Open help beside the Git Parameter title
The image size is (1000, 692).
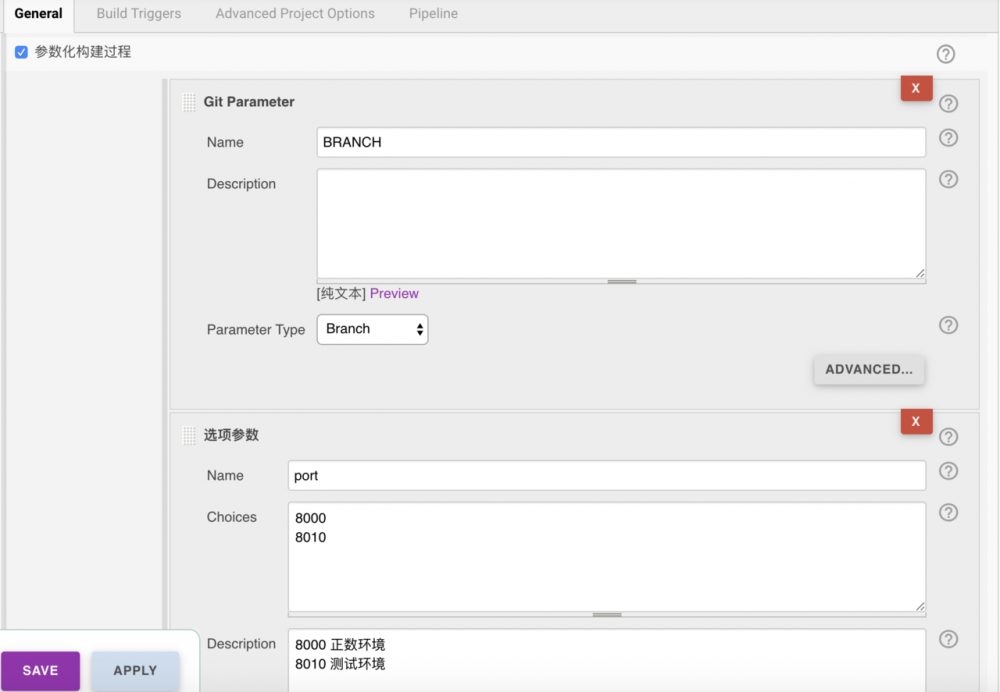[947, 103]
